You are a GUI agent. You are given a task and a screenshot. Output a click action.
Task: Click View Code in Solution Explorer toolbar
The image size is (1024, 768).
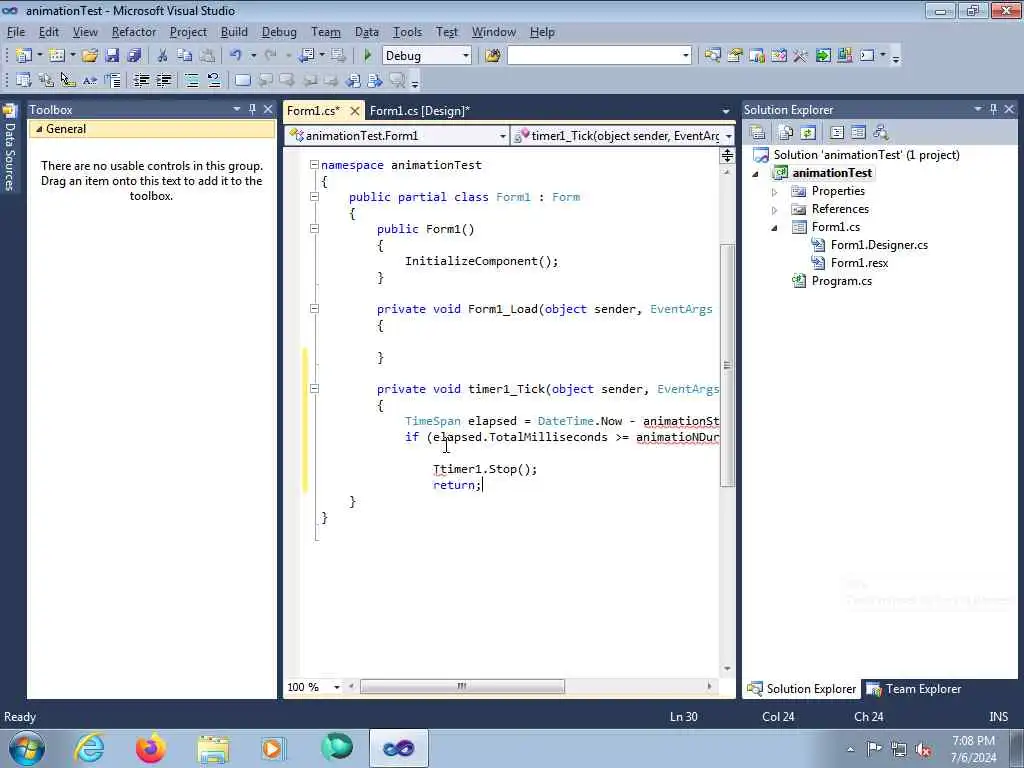click(x=837, y=133)
